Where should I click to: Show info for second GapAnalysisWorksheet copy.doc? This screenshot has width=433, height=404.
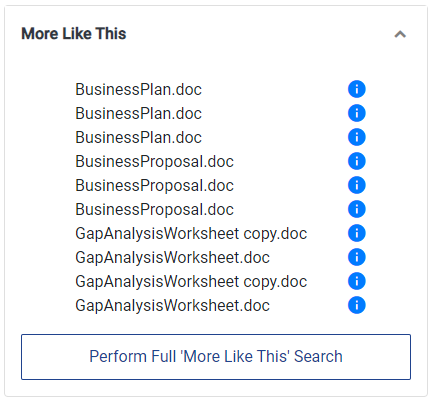[x=357, y=281]
